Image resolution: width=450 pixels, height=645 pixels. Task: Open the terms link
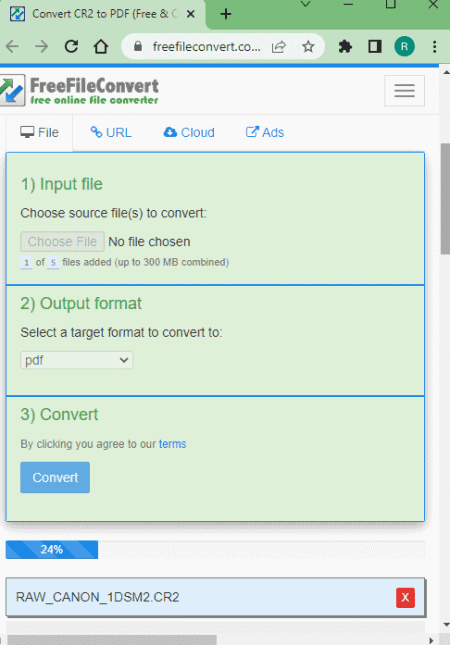(x=172, y=444)
